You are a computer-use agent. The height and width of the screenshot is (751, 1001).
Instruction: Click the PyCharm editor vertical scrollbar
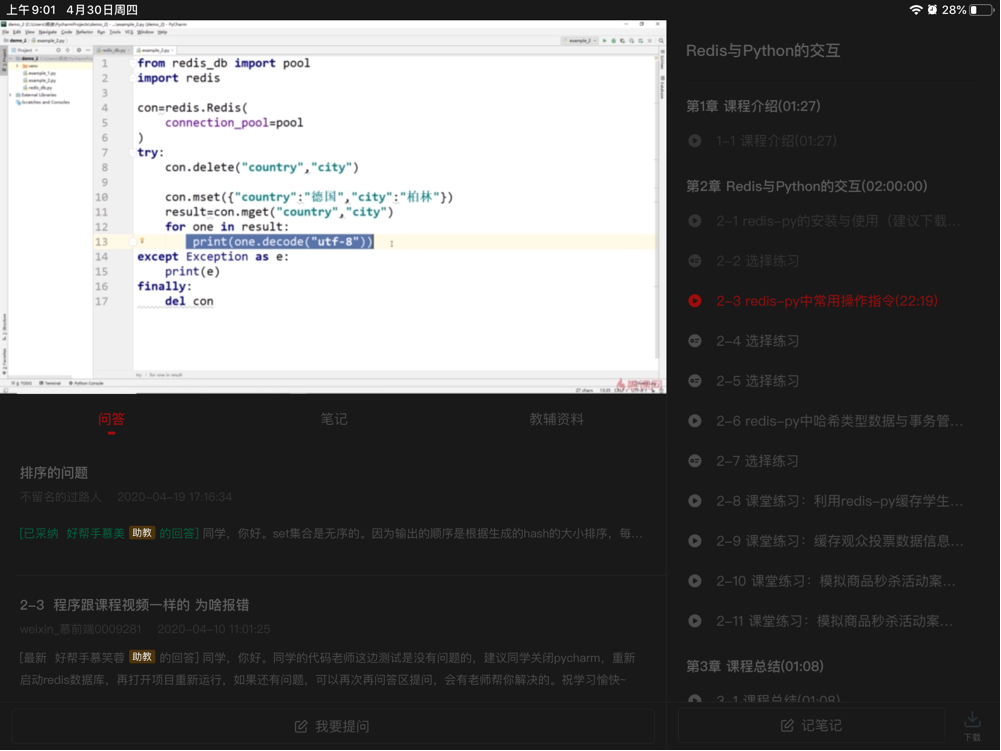657,211
